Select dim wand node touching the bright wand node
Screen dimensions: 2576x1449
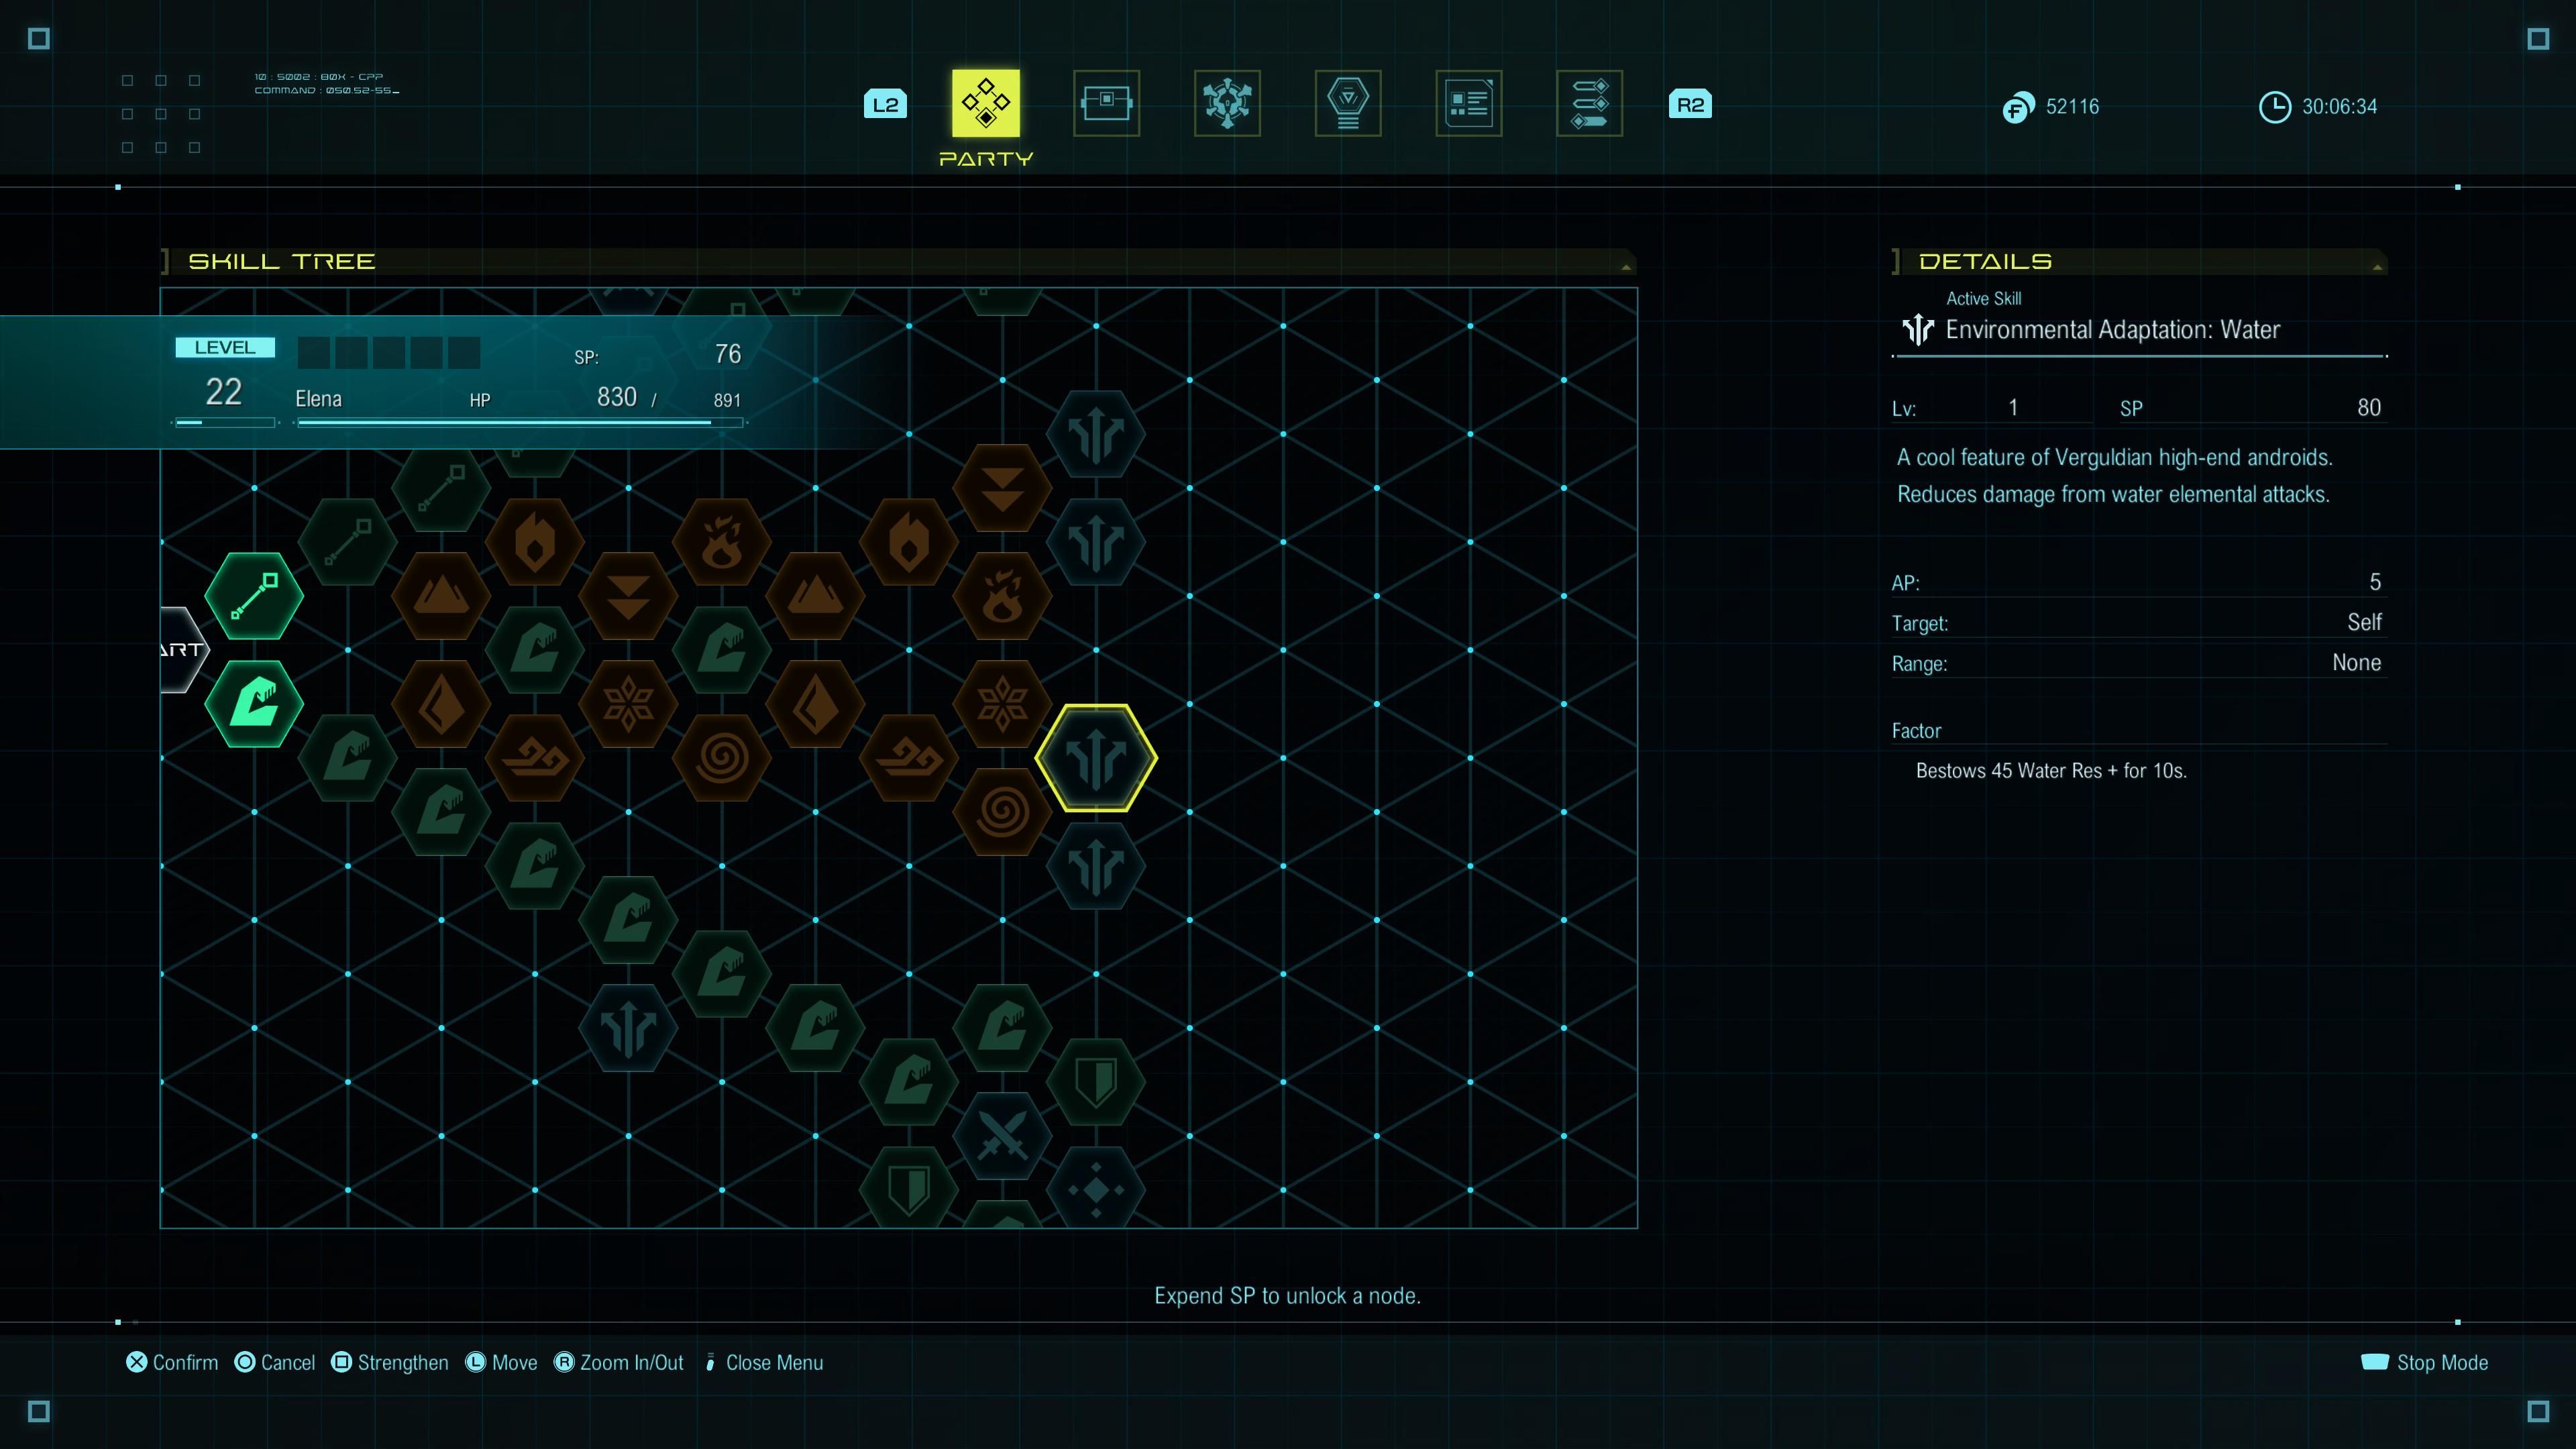[x=348, y=542]
